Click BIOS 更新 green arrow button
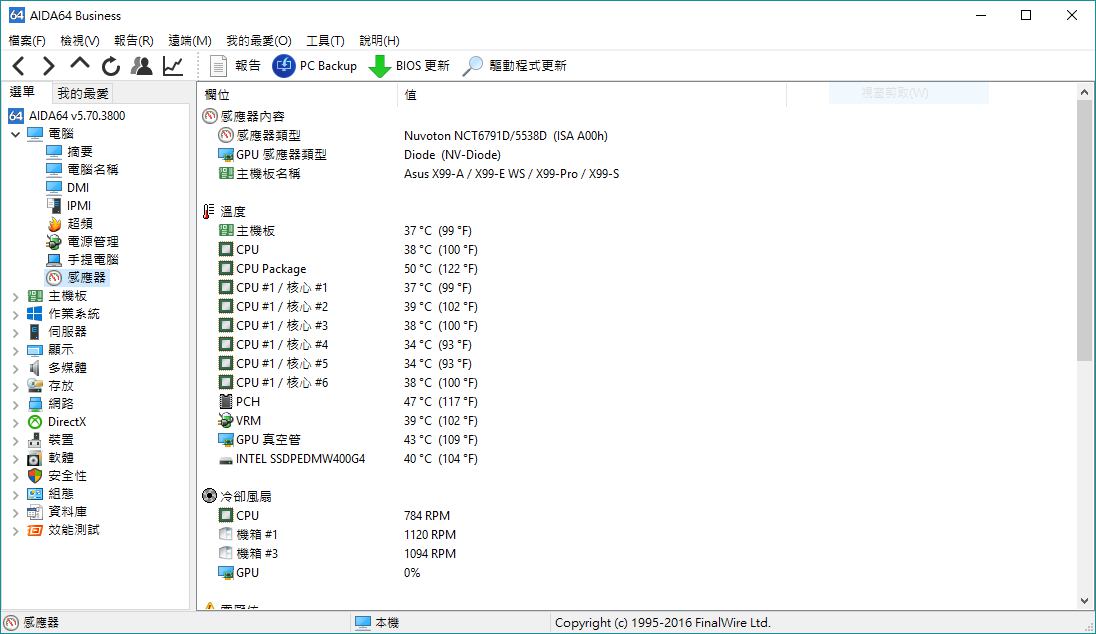This screenshot has width=1096, height=634. pos(409,66)
